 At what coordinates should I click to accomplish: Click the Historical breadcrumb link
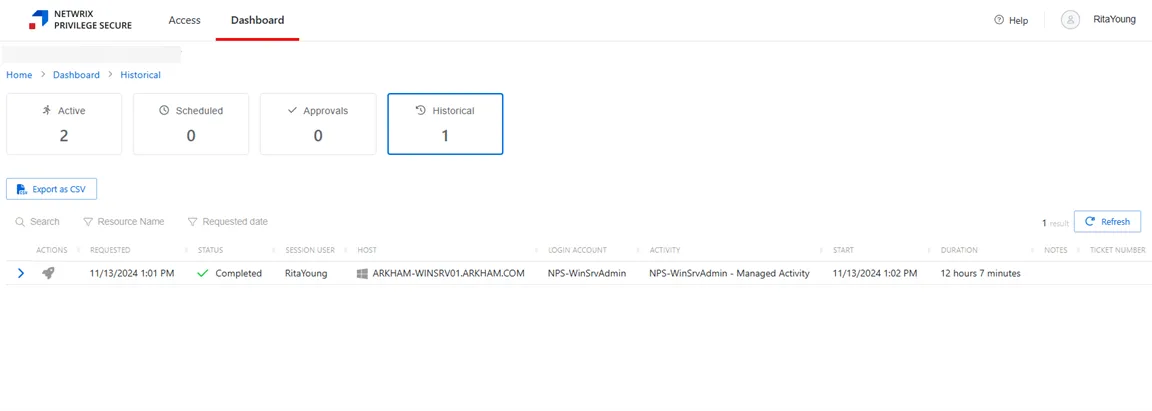(140, 75)
